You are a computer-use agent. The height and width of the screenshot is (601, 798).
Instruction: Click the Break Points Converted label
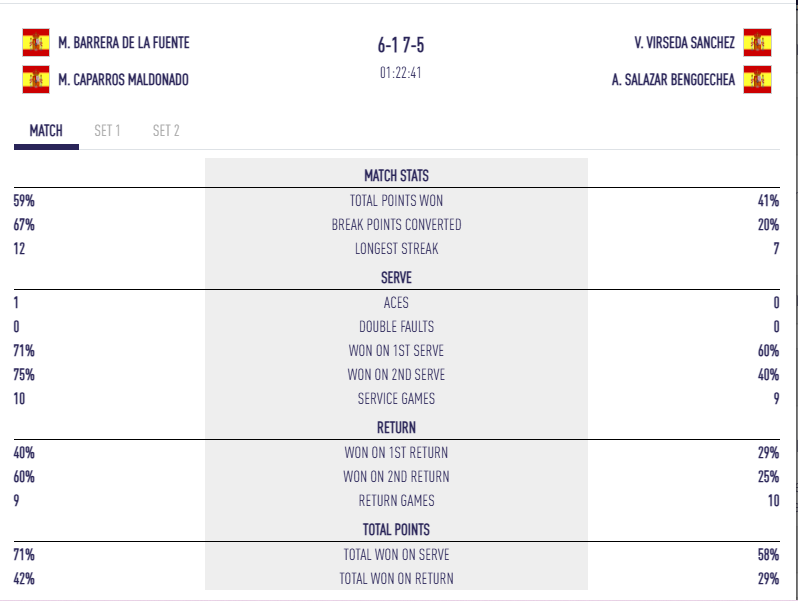tap(396, 225)
